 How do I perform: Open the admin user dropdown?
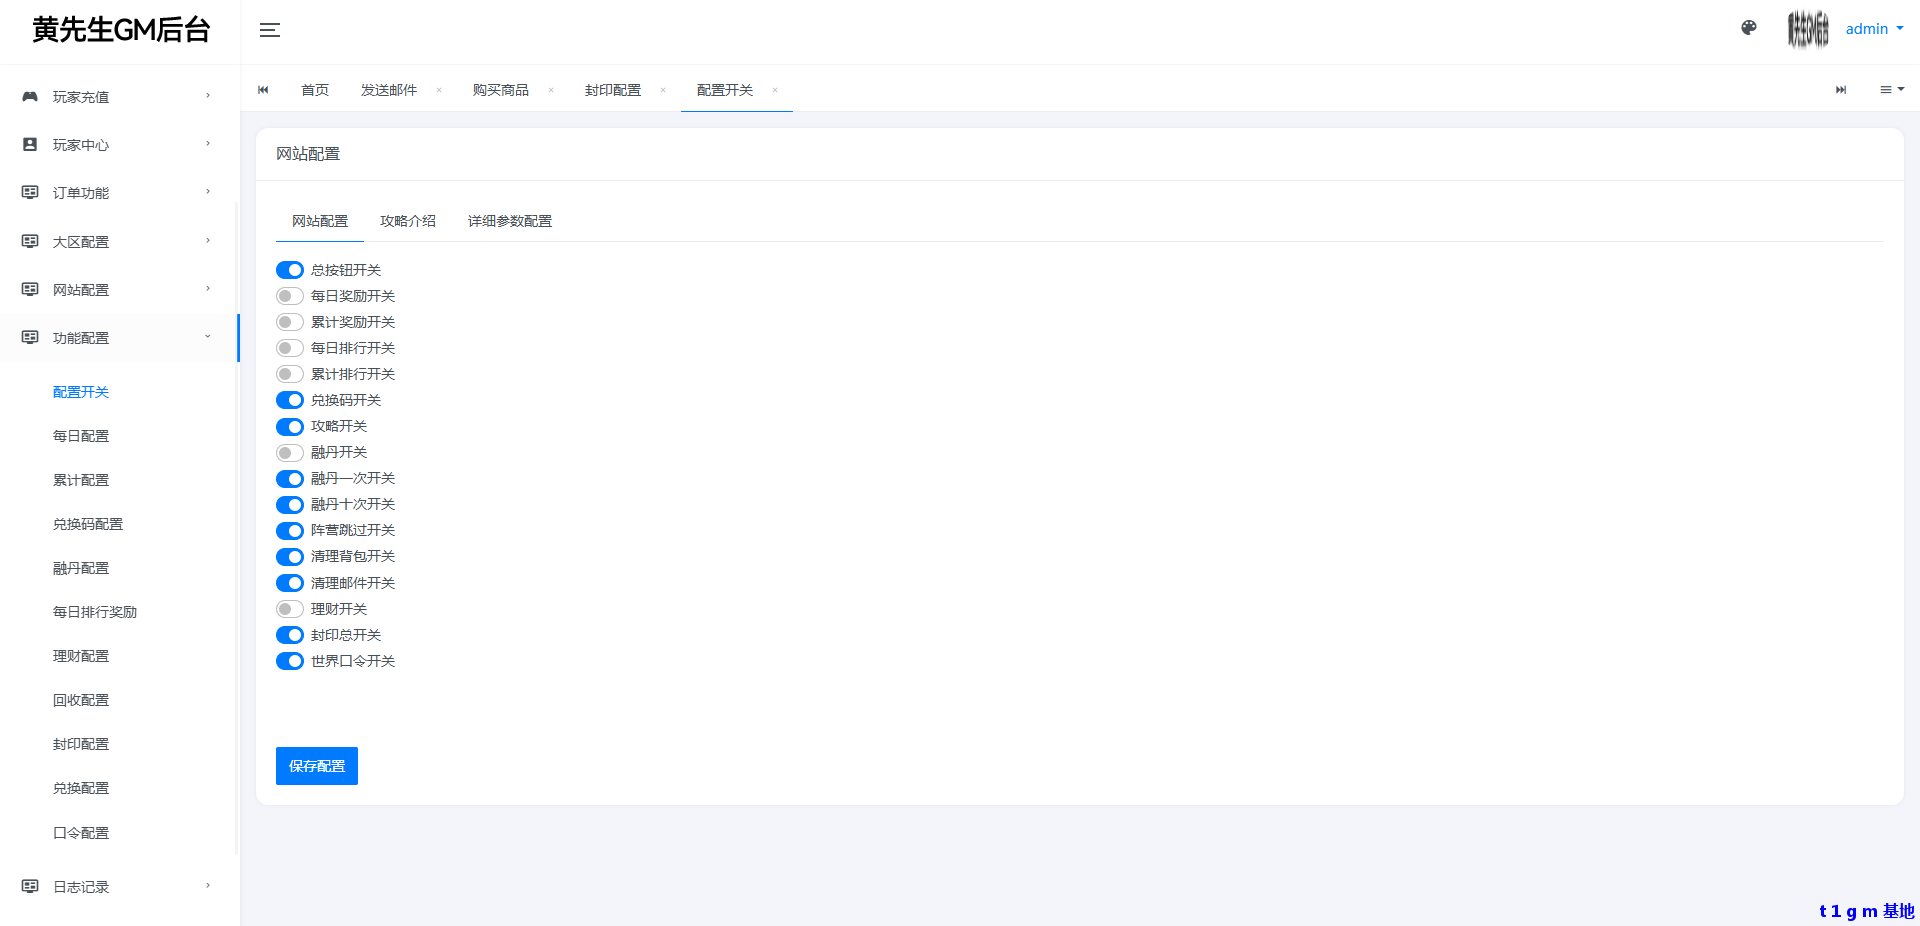(x=1874, y=29)
